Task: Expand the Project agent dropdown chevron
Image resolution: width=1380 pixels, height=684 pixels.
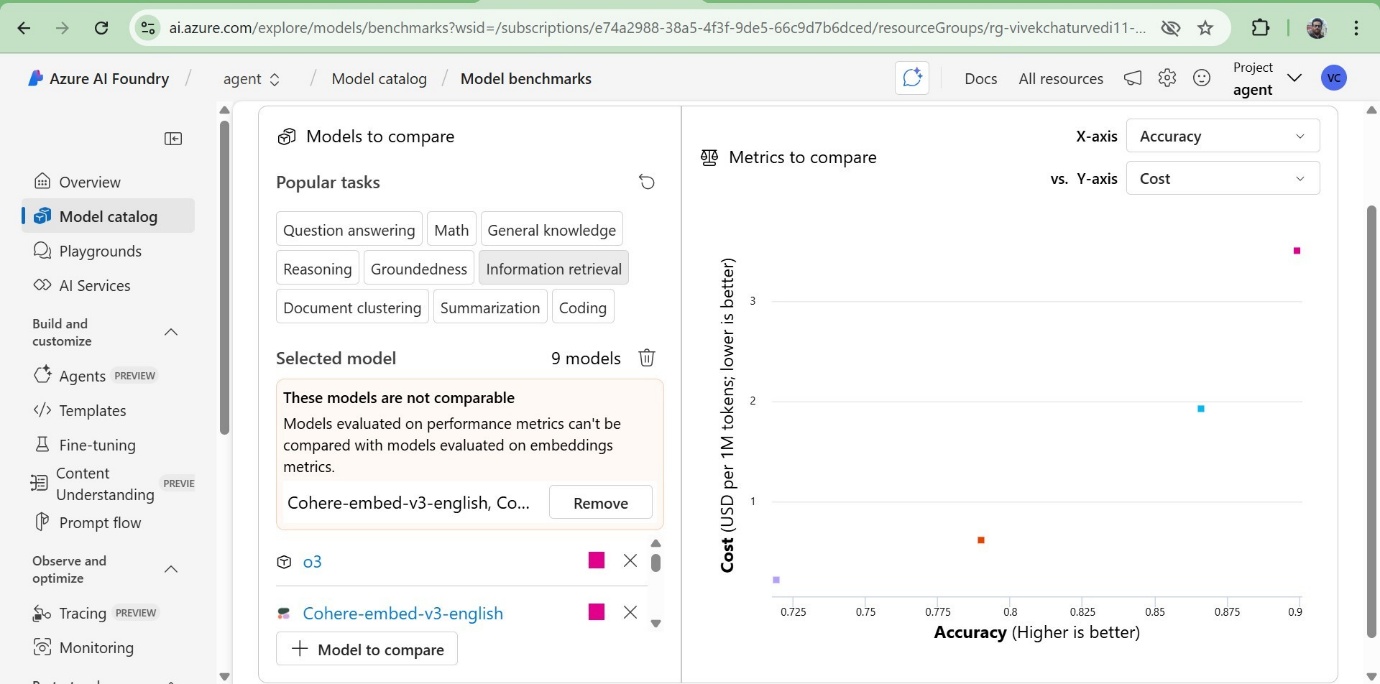Action: 1294,78
